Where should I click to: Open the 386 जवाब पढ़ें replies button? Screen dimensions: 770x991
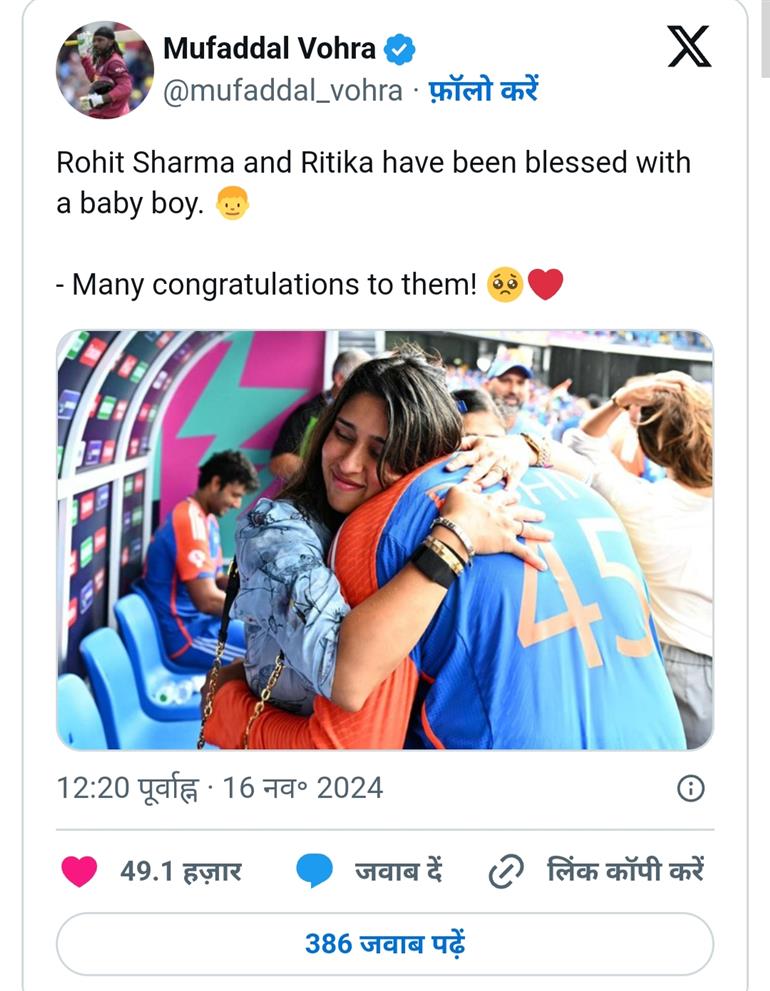(x=385, y=943)
